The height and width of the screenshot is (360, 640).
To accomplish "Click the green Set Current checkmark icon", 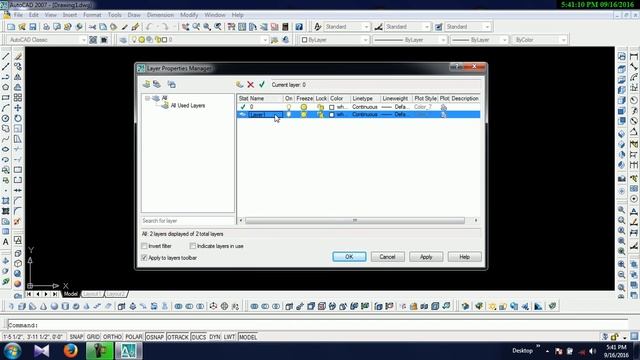I will click(262, 84).
